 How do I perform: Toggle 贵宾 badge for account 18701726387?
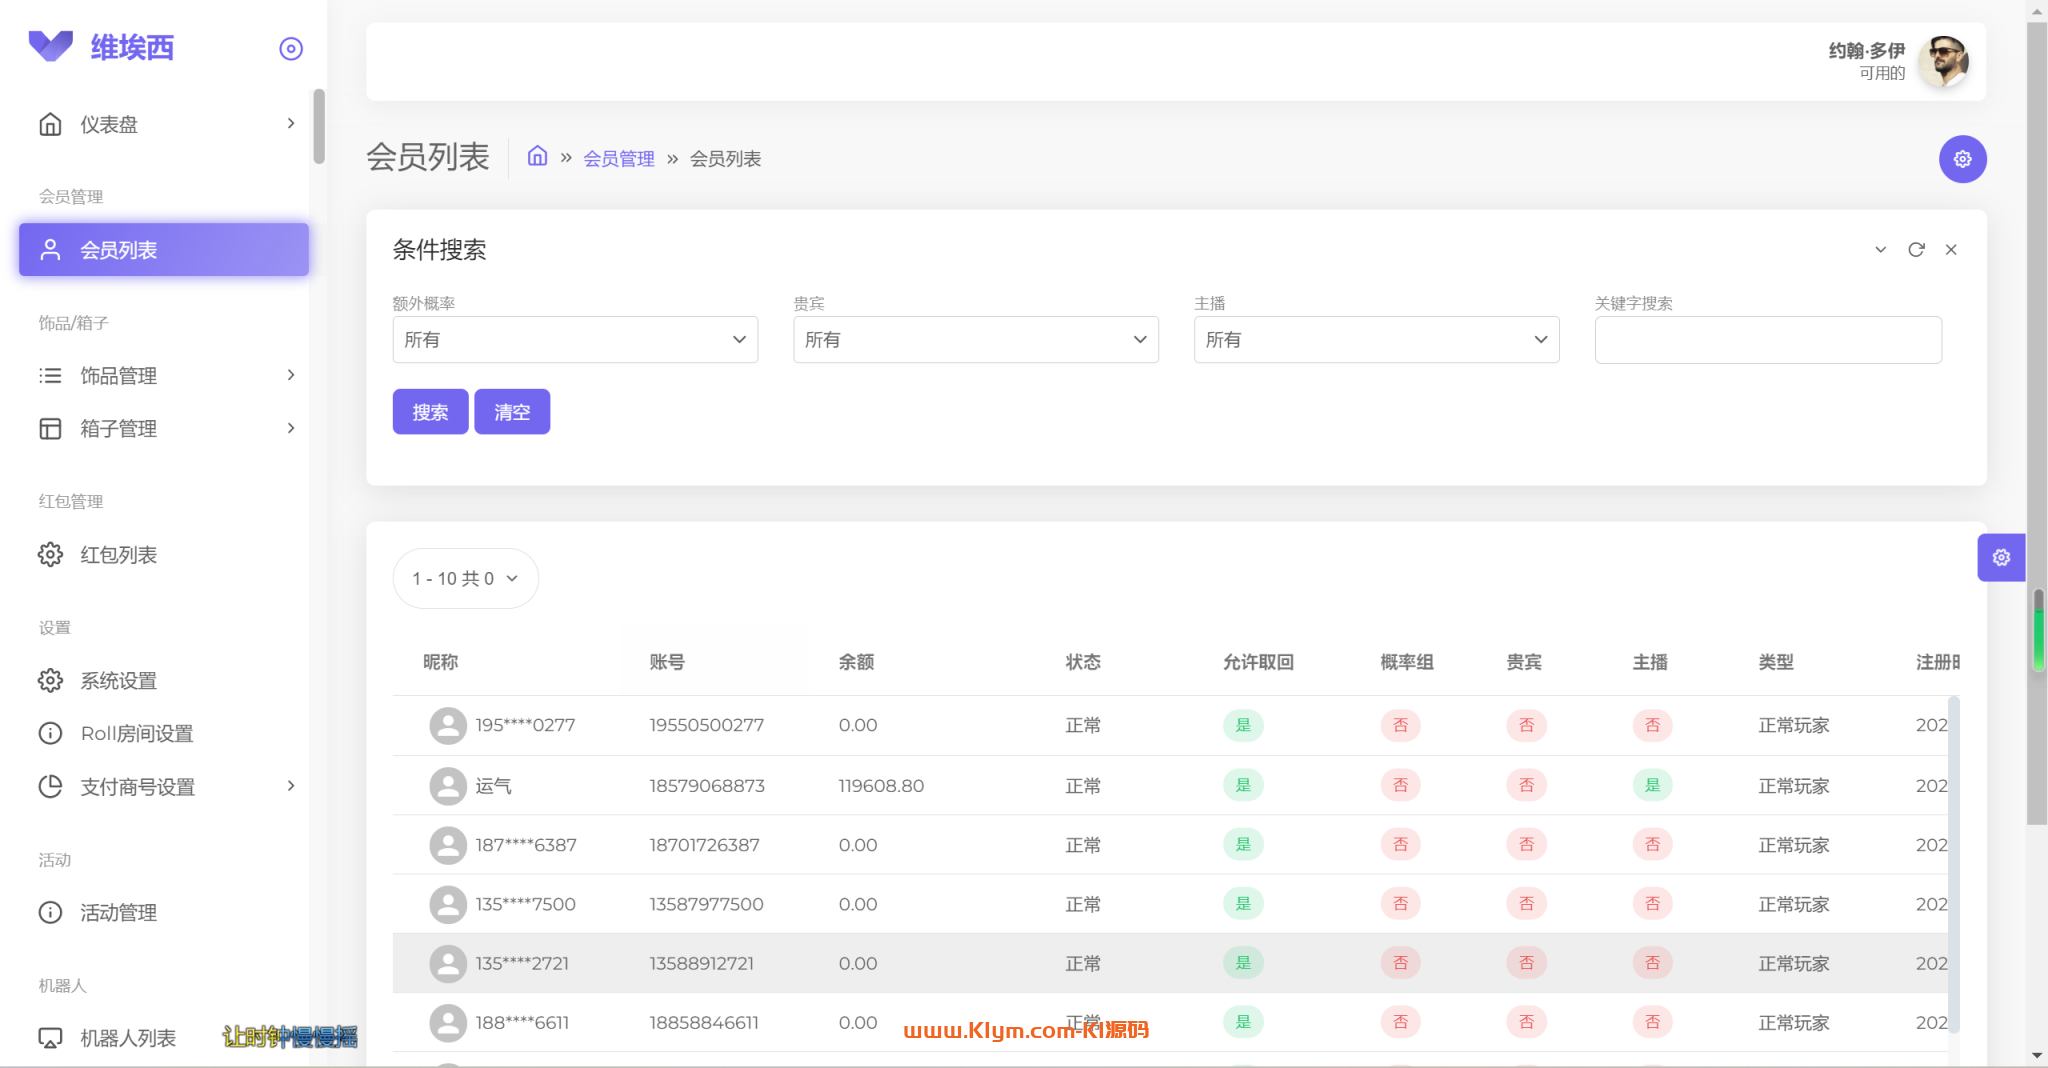tap(1525, 845)
